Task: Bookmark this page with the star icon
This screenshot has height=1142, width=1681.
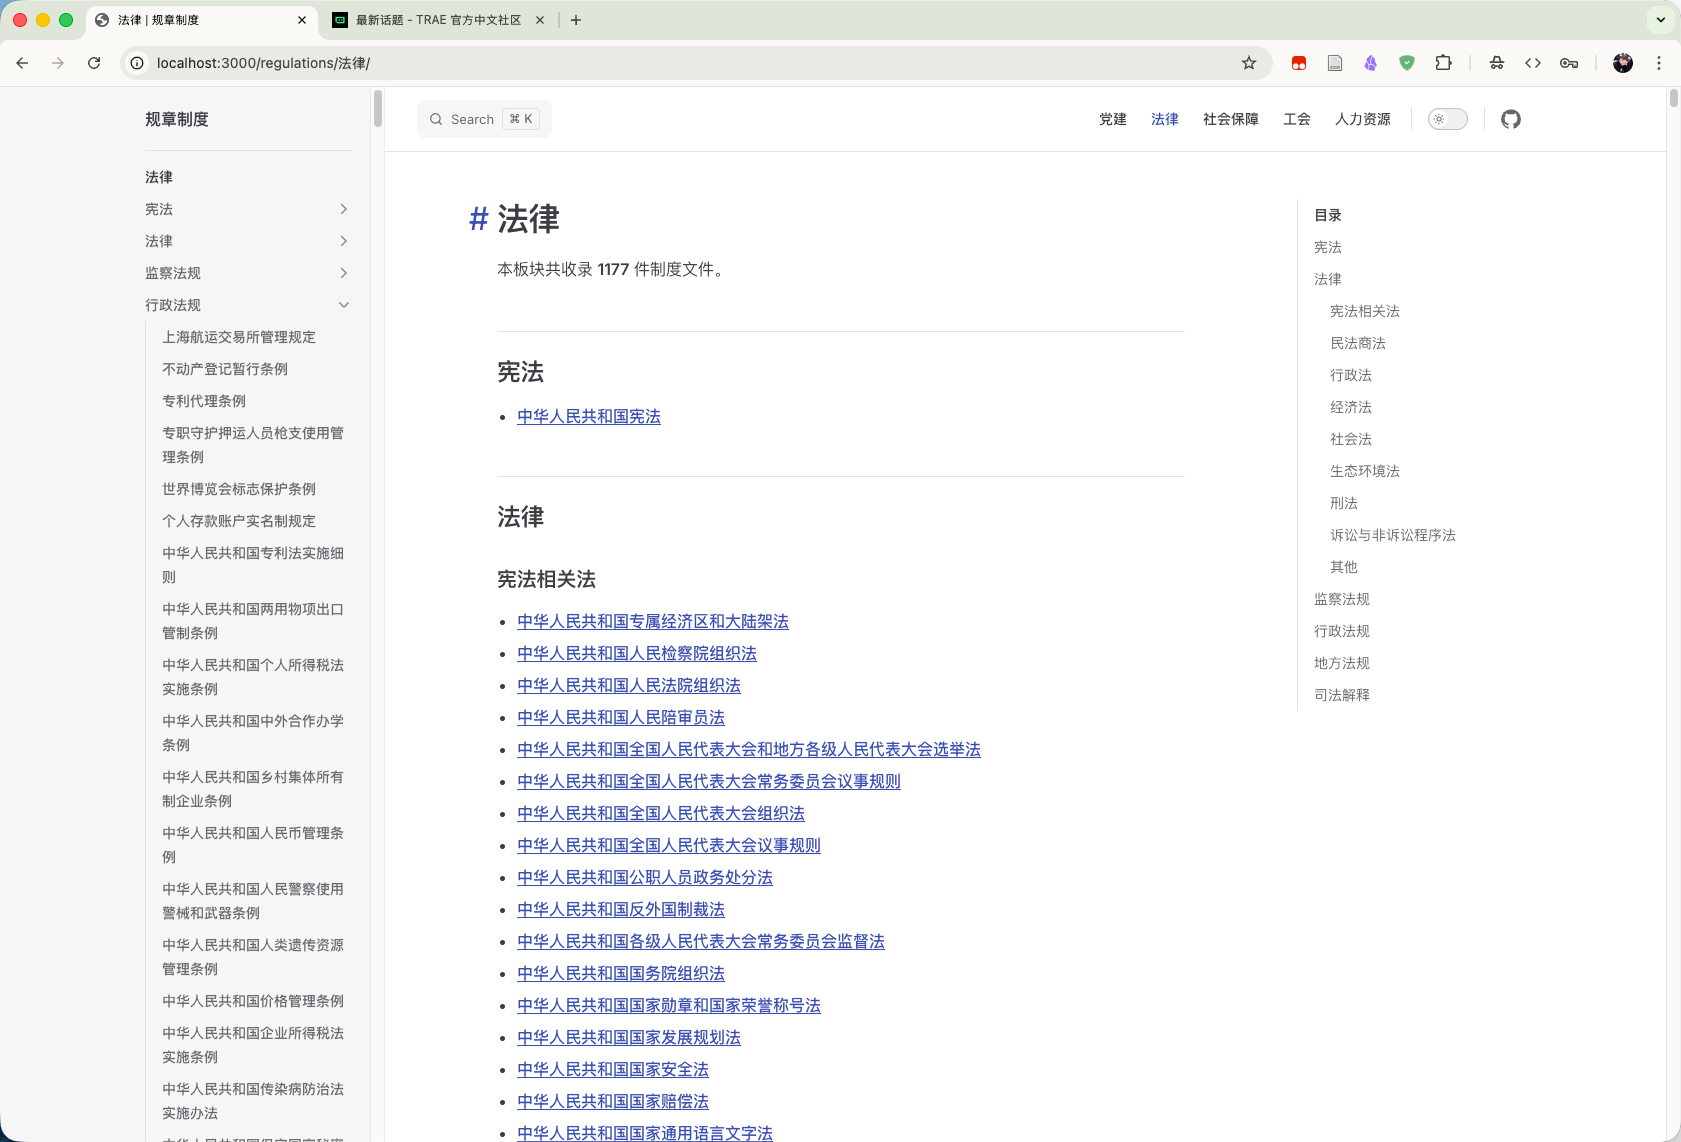Action: point(1248,63)
